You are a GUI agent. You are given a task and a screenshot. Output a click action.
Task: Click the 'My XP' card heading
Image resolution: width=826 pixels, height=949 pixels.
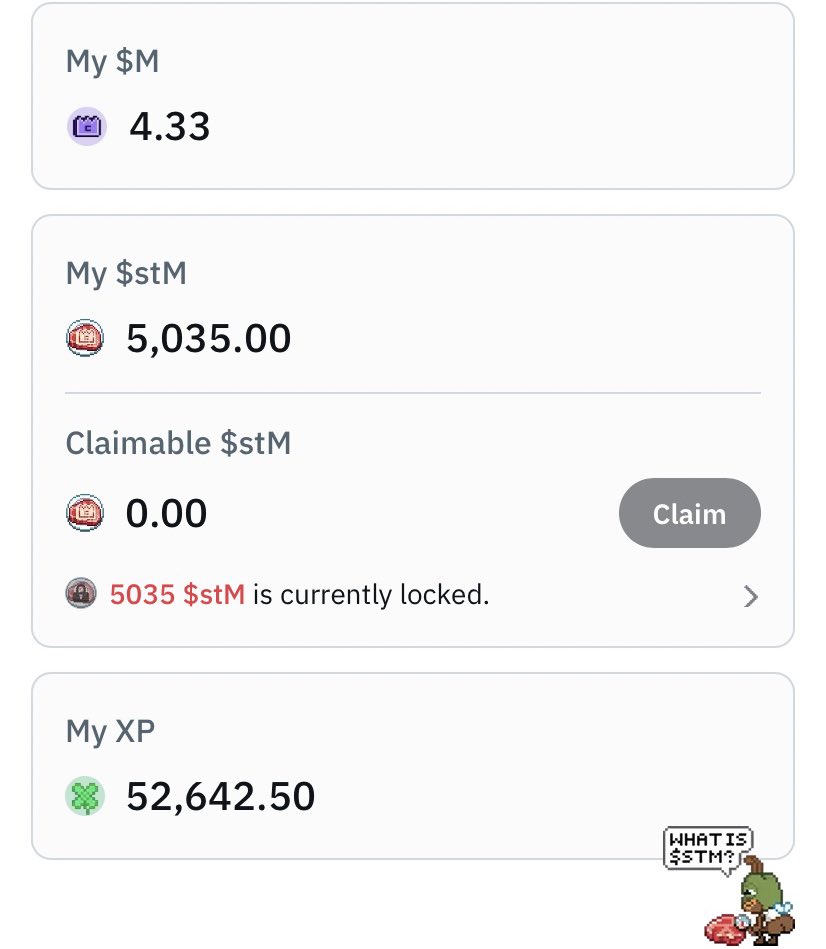coord(110,732)
